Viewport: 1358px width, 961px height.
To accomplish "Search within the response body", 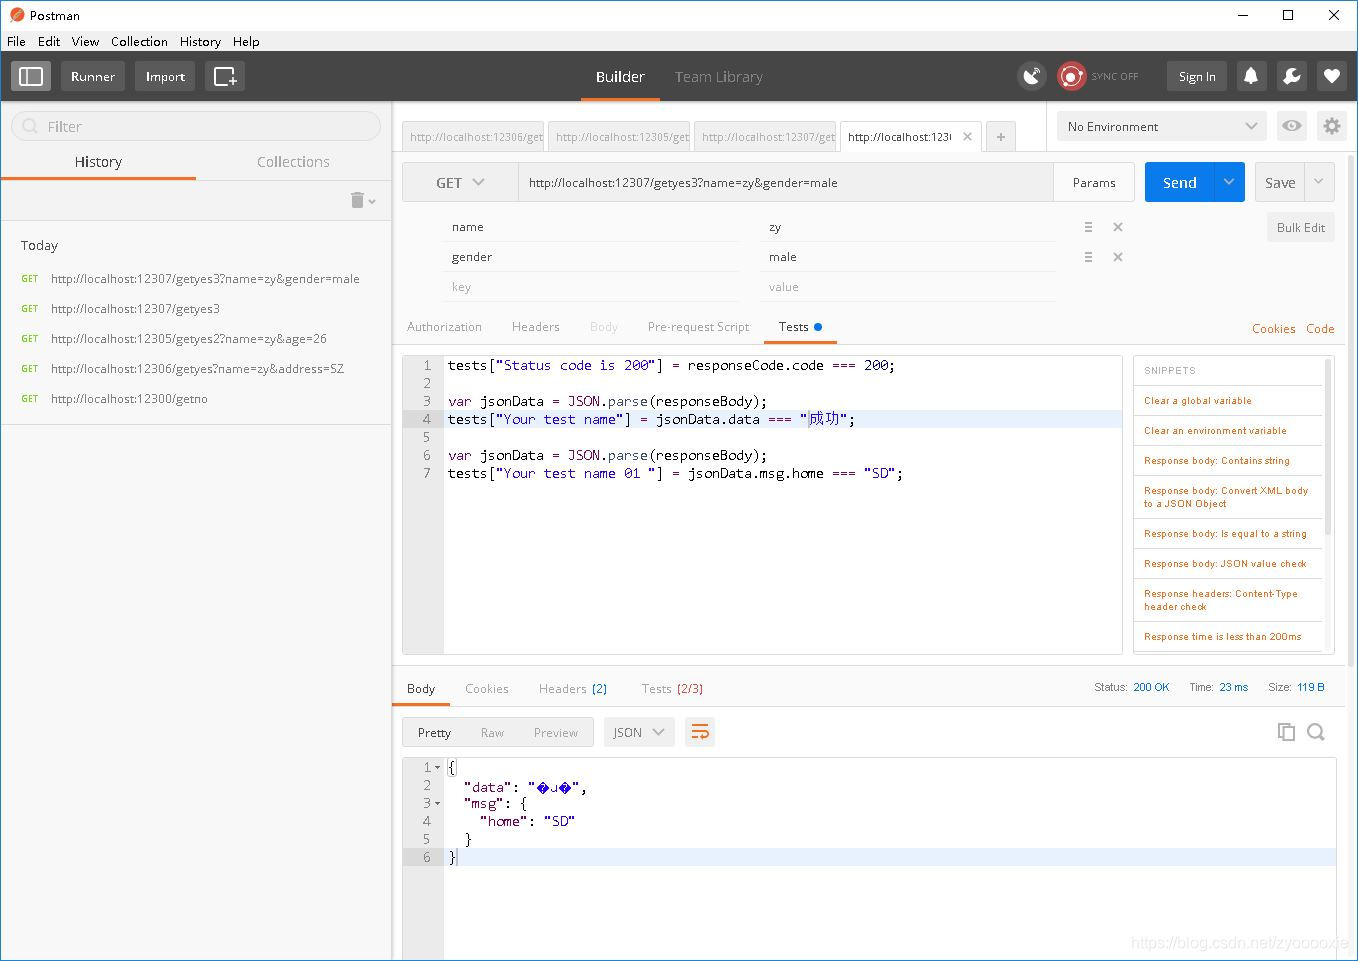I will point(1316,732).
